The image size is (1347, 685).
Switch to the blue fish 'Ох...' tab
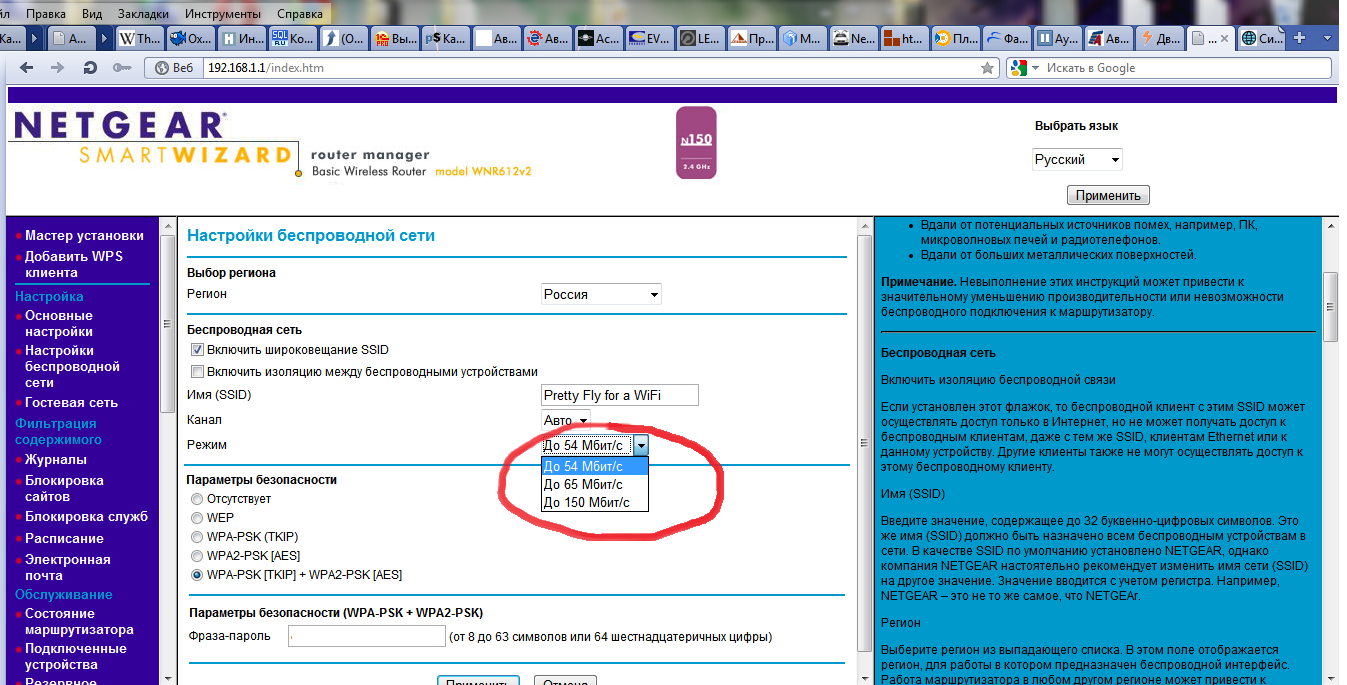point(192,39)
